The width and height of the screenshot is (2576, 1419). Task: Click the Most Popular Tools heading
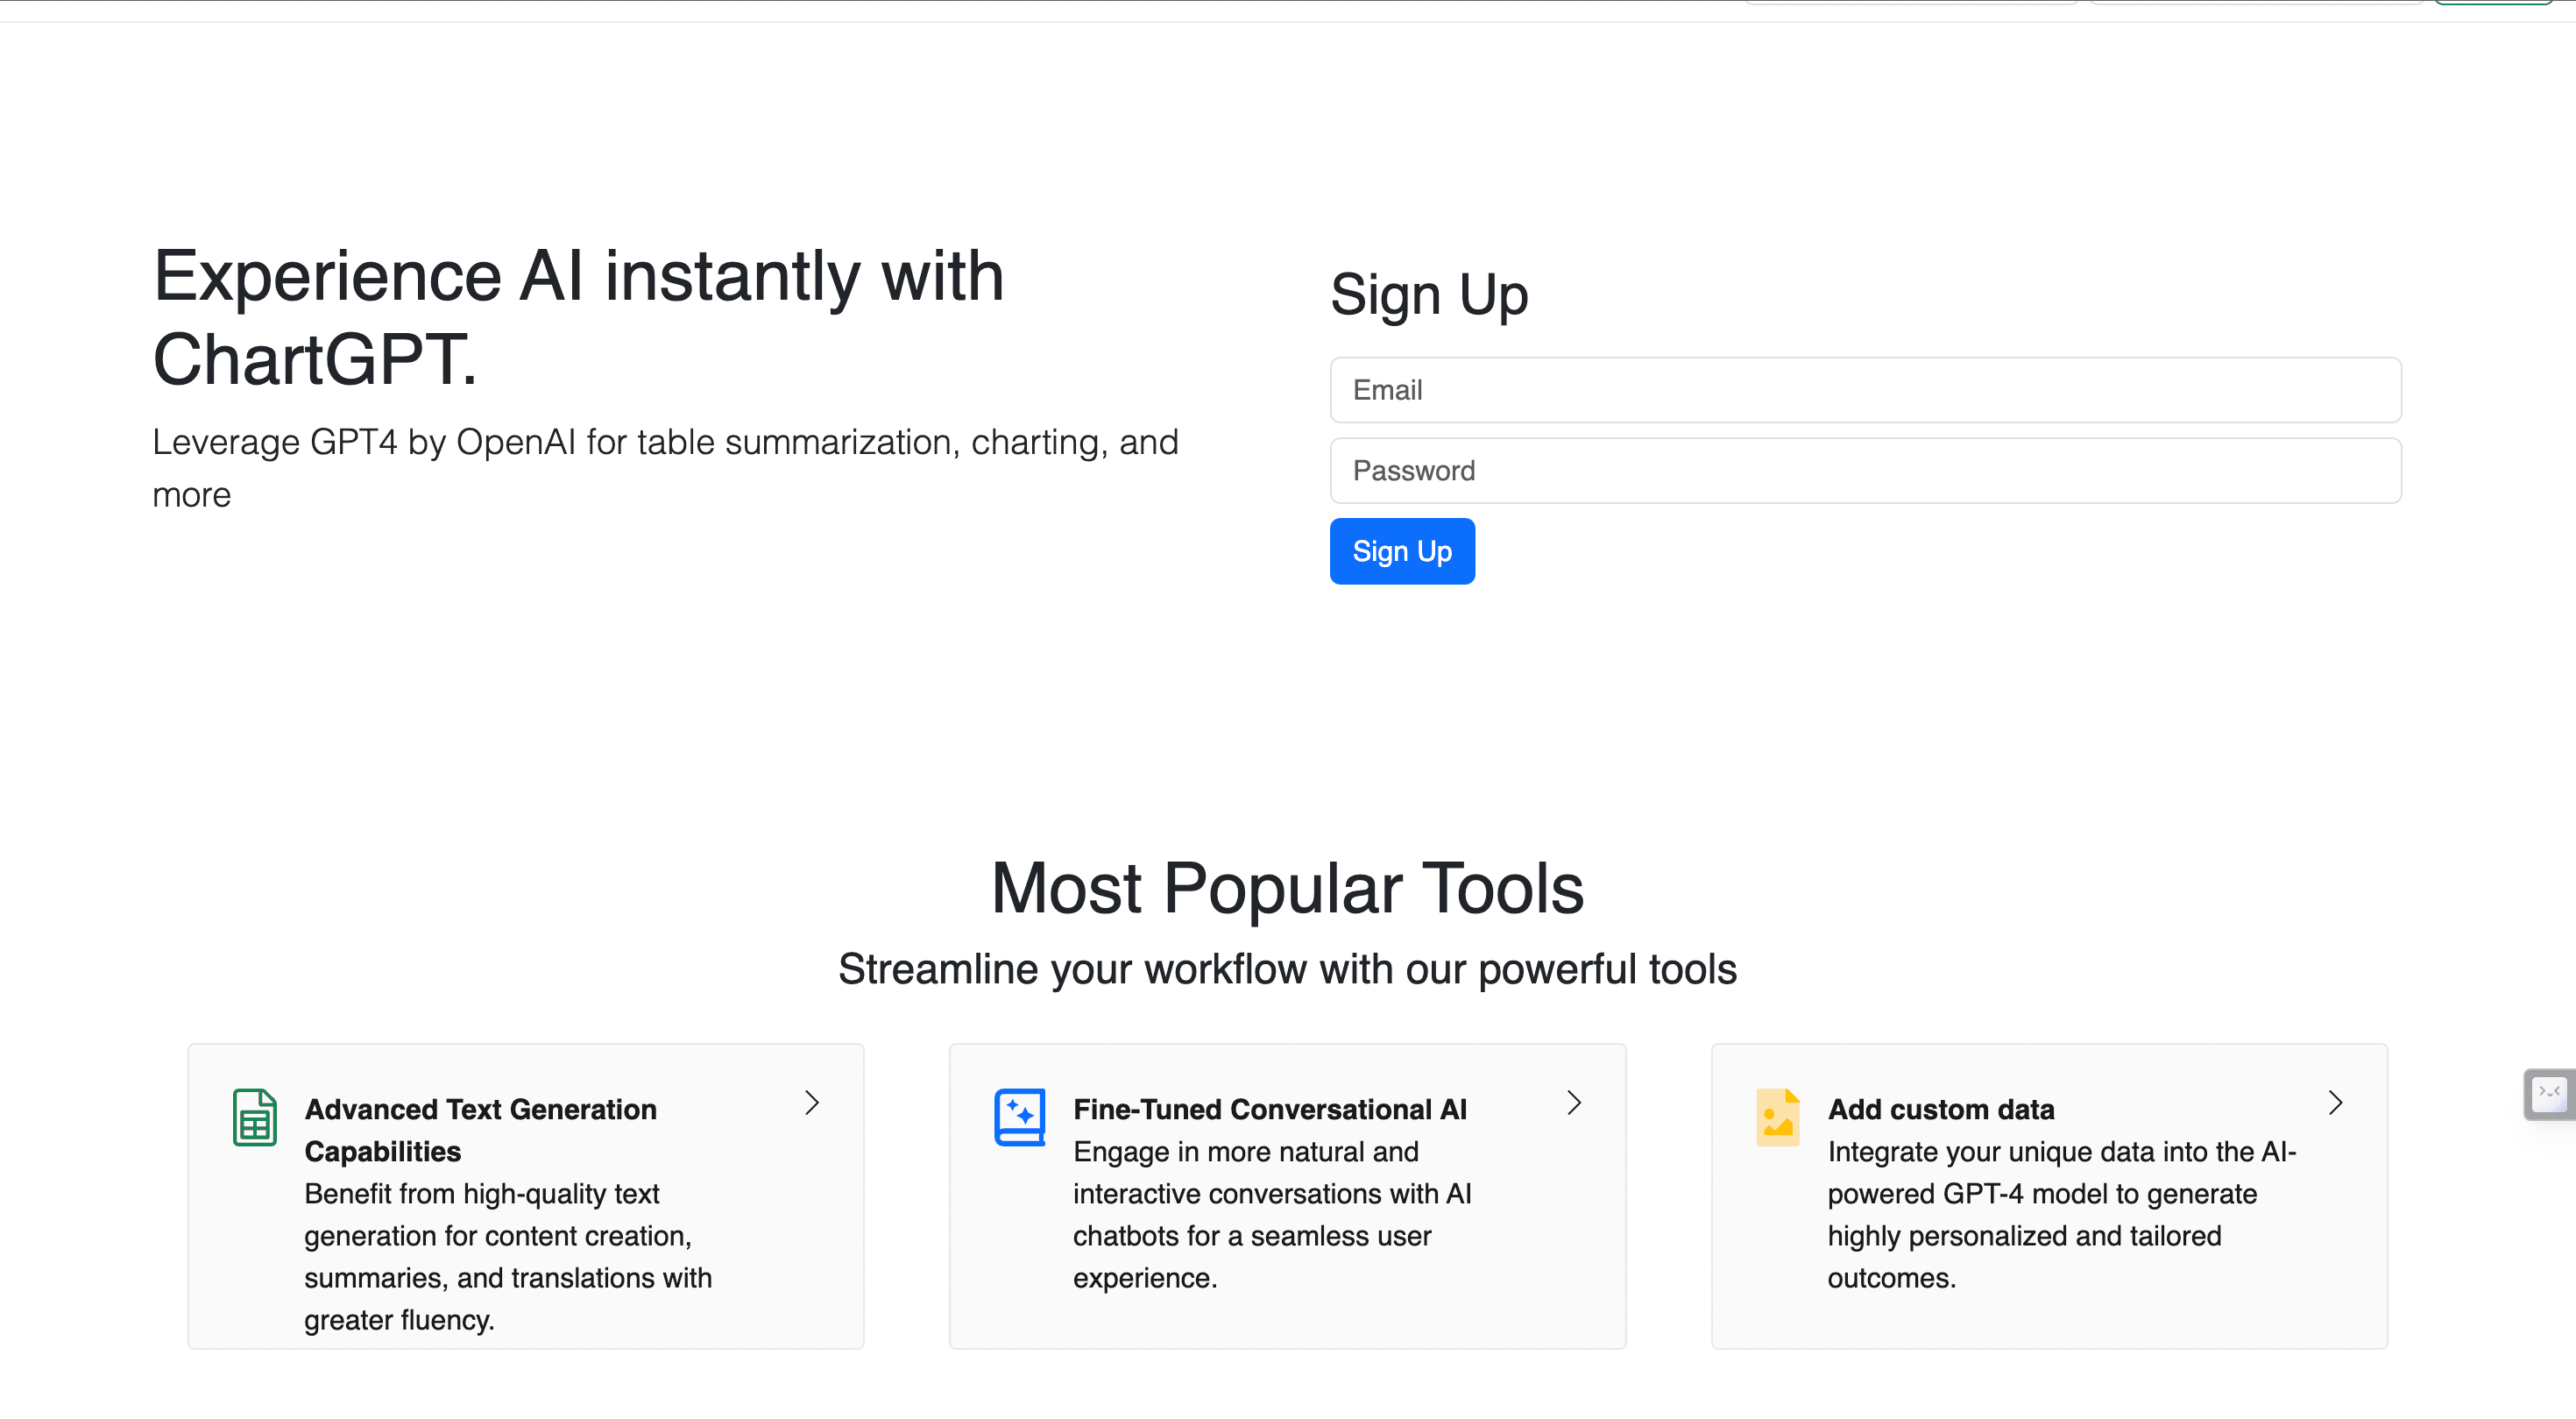[x=1287, y=888]
